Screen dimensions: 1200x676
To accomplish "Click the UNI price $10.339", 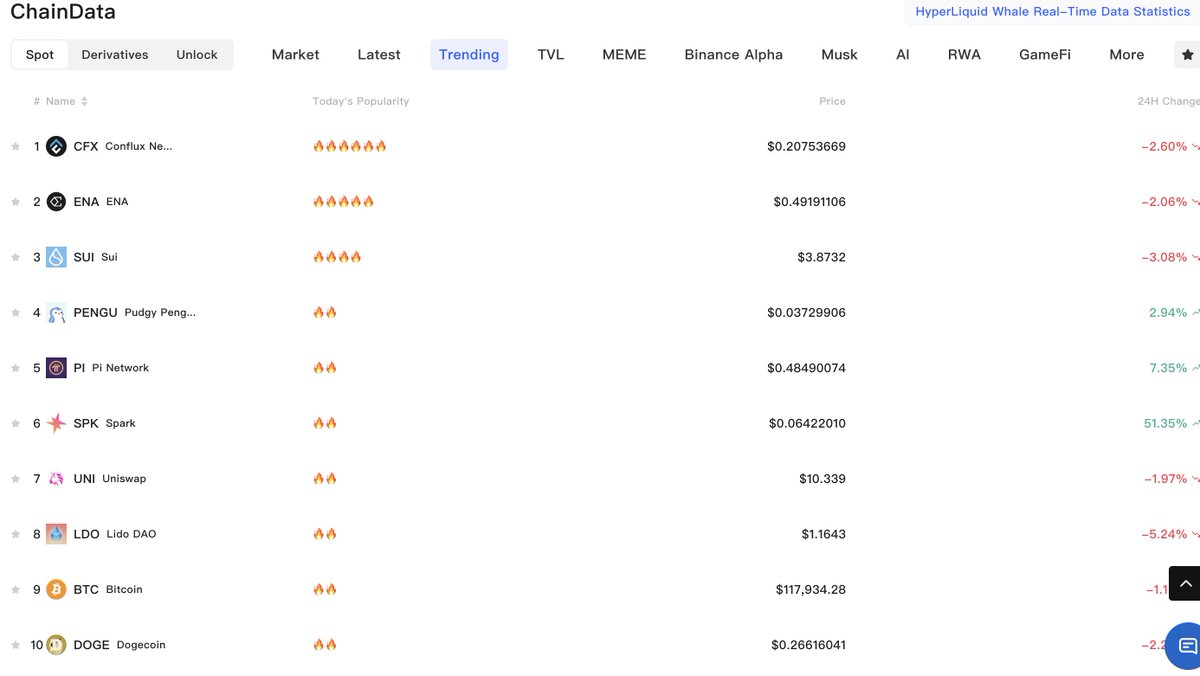I will (x=822, y=479).
